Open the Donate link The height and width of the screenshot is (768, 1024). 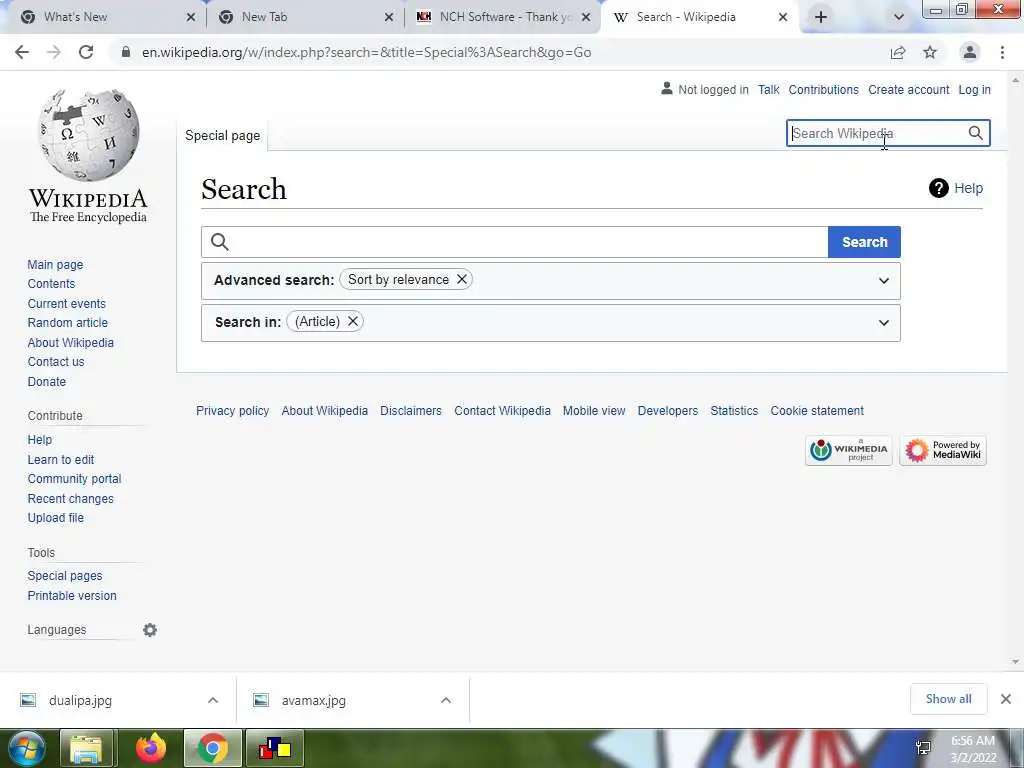tap(46, 381)
